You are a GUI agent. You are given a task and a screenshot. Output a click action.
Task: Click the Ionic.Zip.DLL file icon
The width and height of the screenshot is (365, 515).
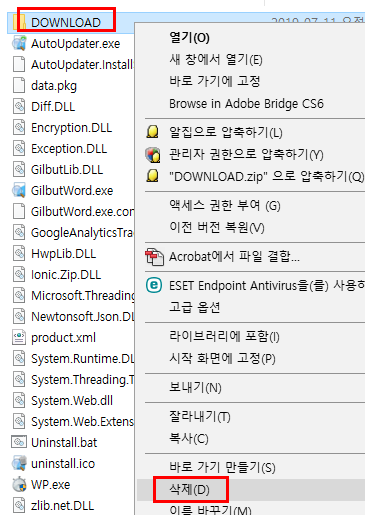tap(19, 275)
